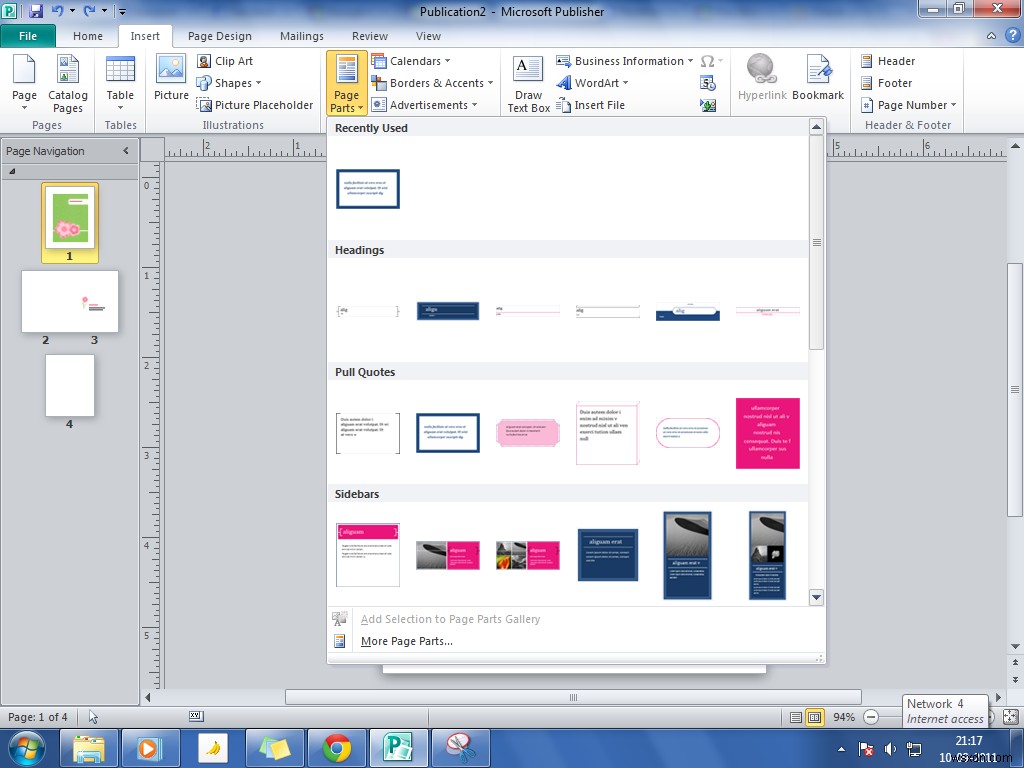Collapse the Page Navigation pane
Image resolution: width=1024 pixels, height=768 pixels.
(125, 151)
